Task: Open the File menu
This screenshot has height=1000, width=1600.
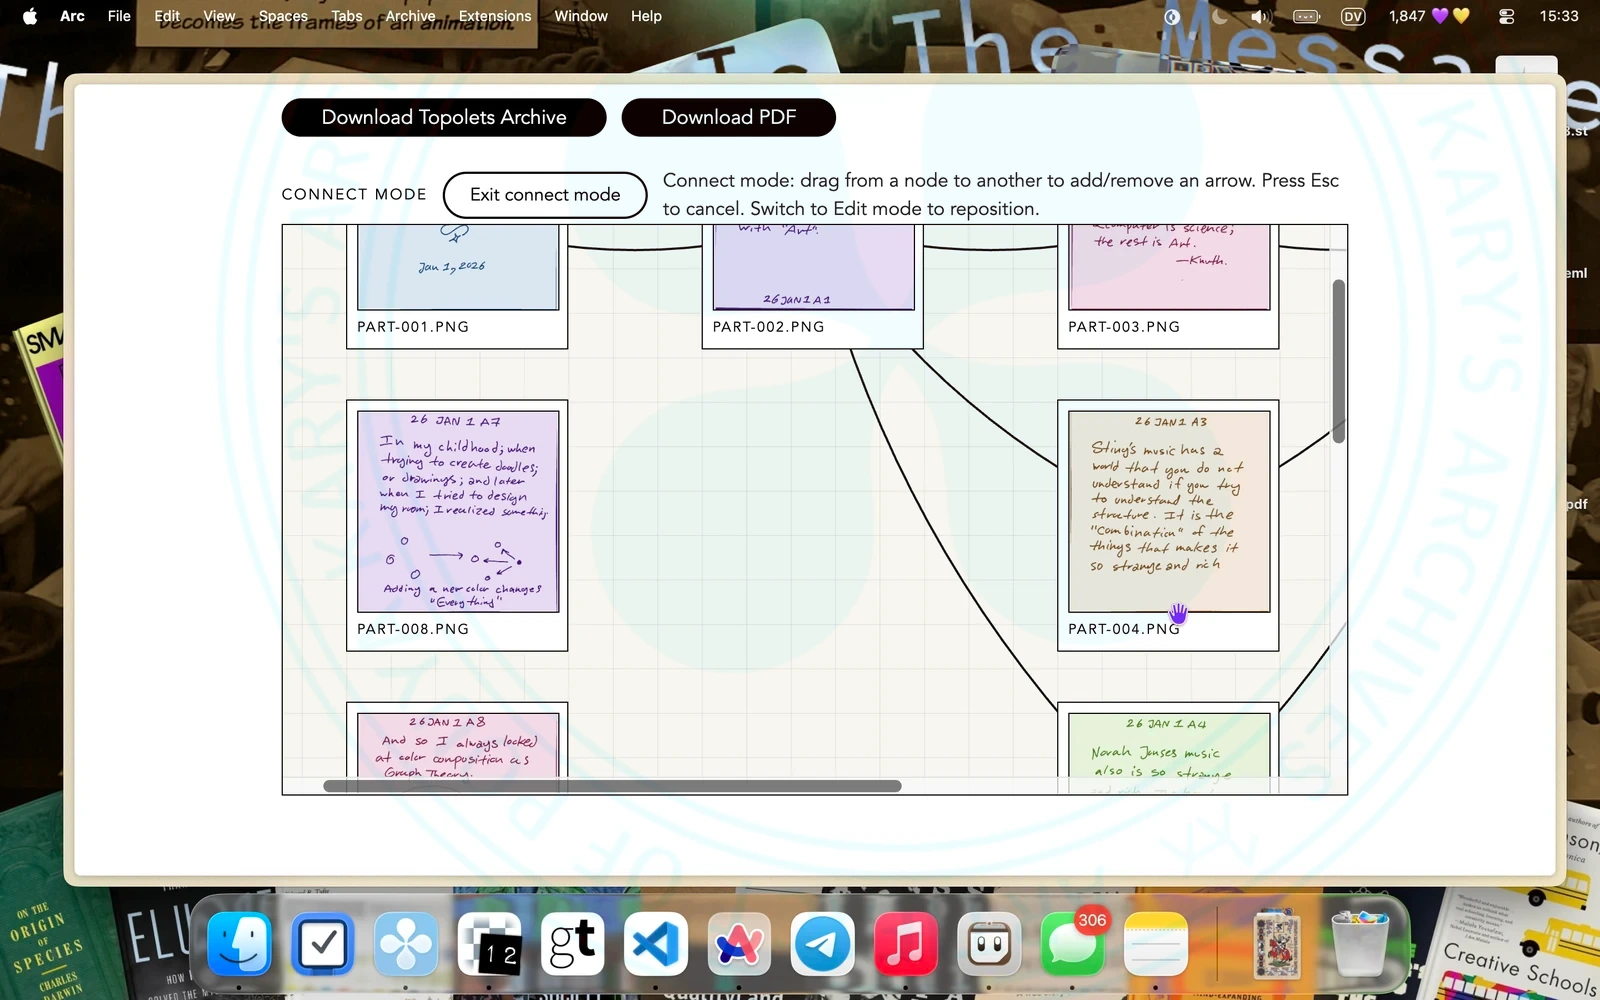Action: point(119,16)
